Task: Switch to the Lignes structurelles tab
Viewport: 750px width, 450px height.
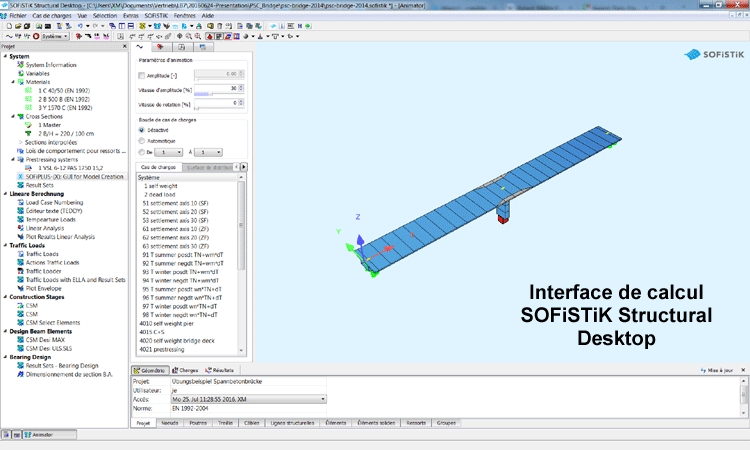Action: pyautogui.click(x=292, y=423)
